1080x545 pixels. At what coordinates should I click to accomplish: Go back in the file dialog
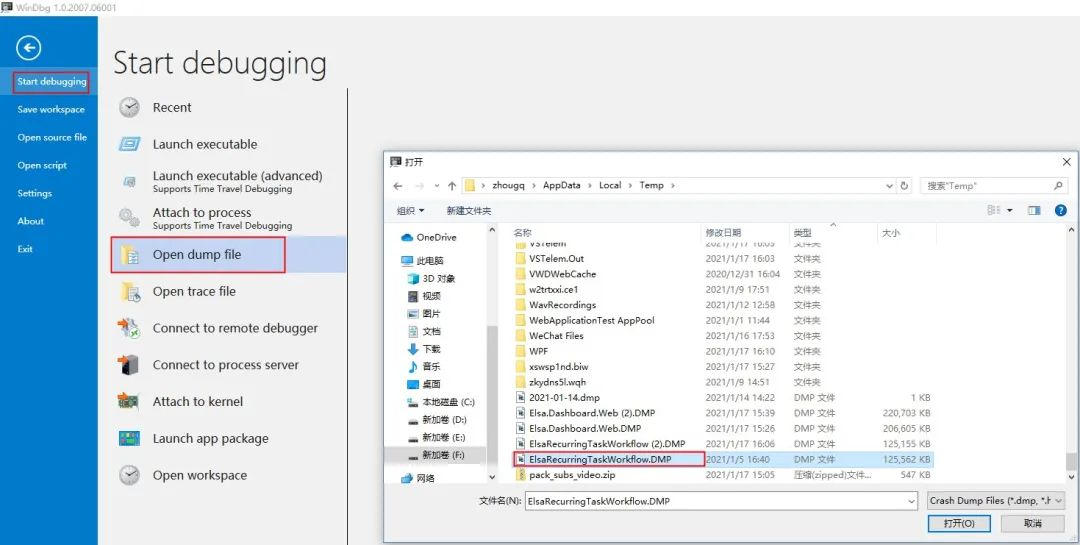pos(397,185)
